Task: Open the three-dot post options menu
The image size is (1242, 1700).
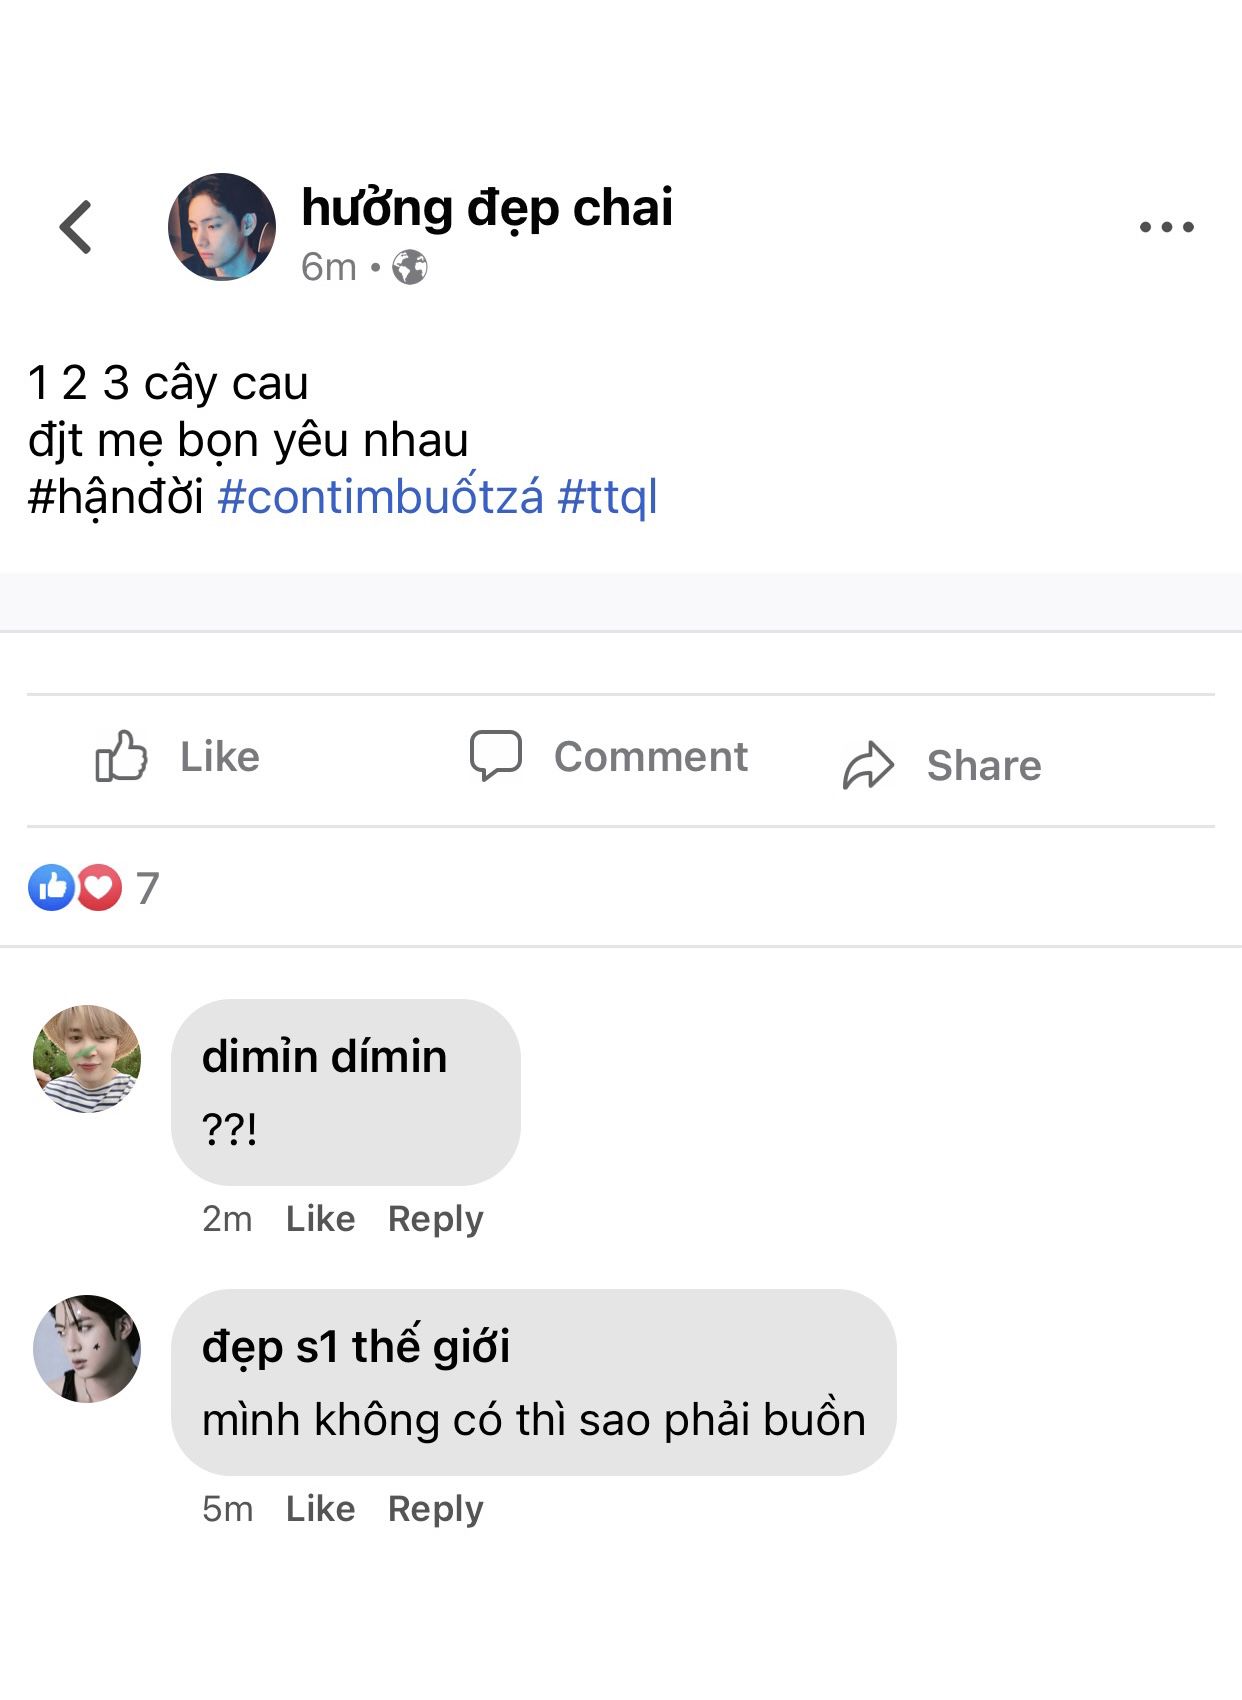Action: click(1166, 227)
